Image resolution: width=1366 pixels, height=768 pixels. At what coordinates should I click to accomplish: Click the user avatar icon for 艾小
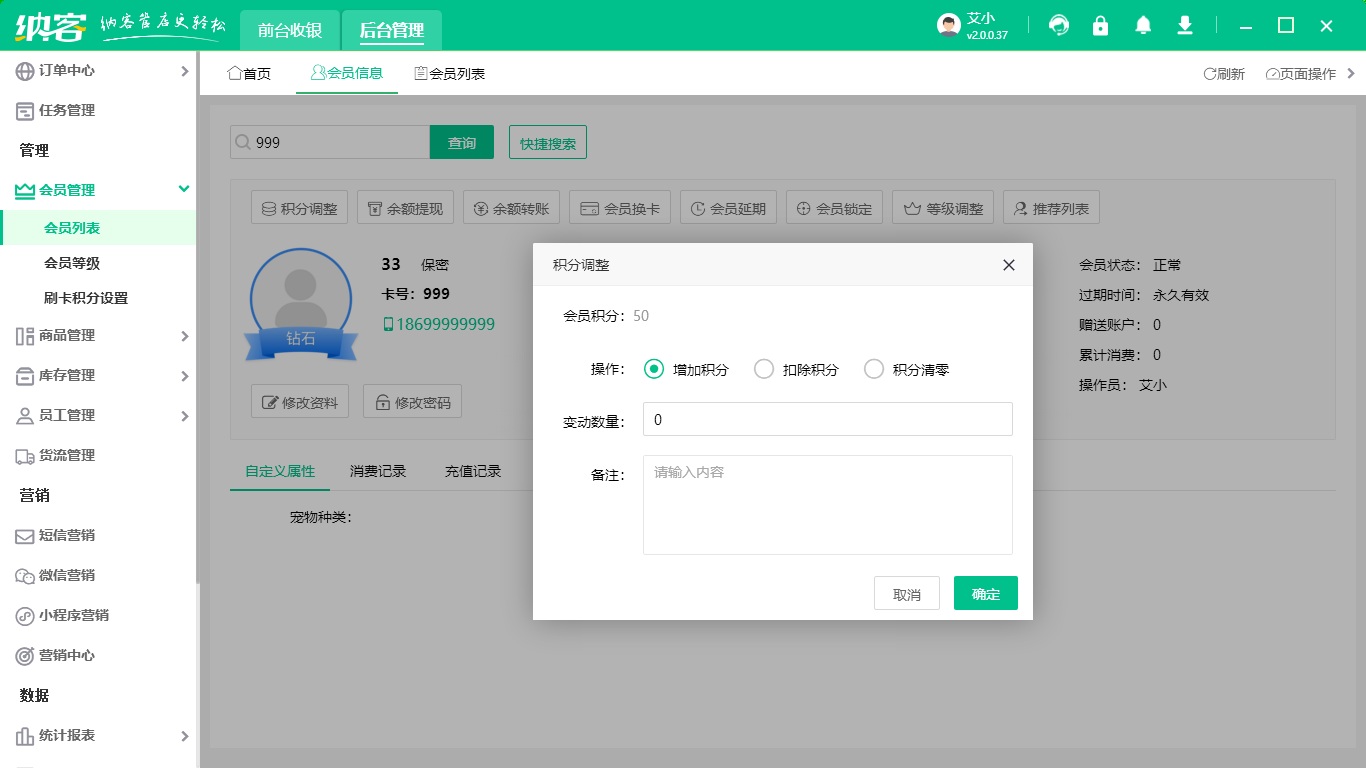click(x=948, y=26)
